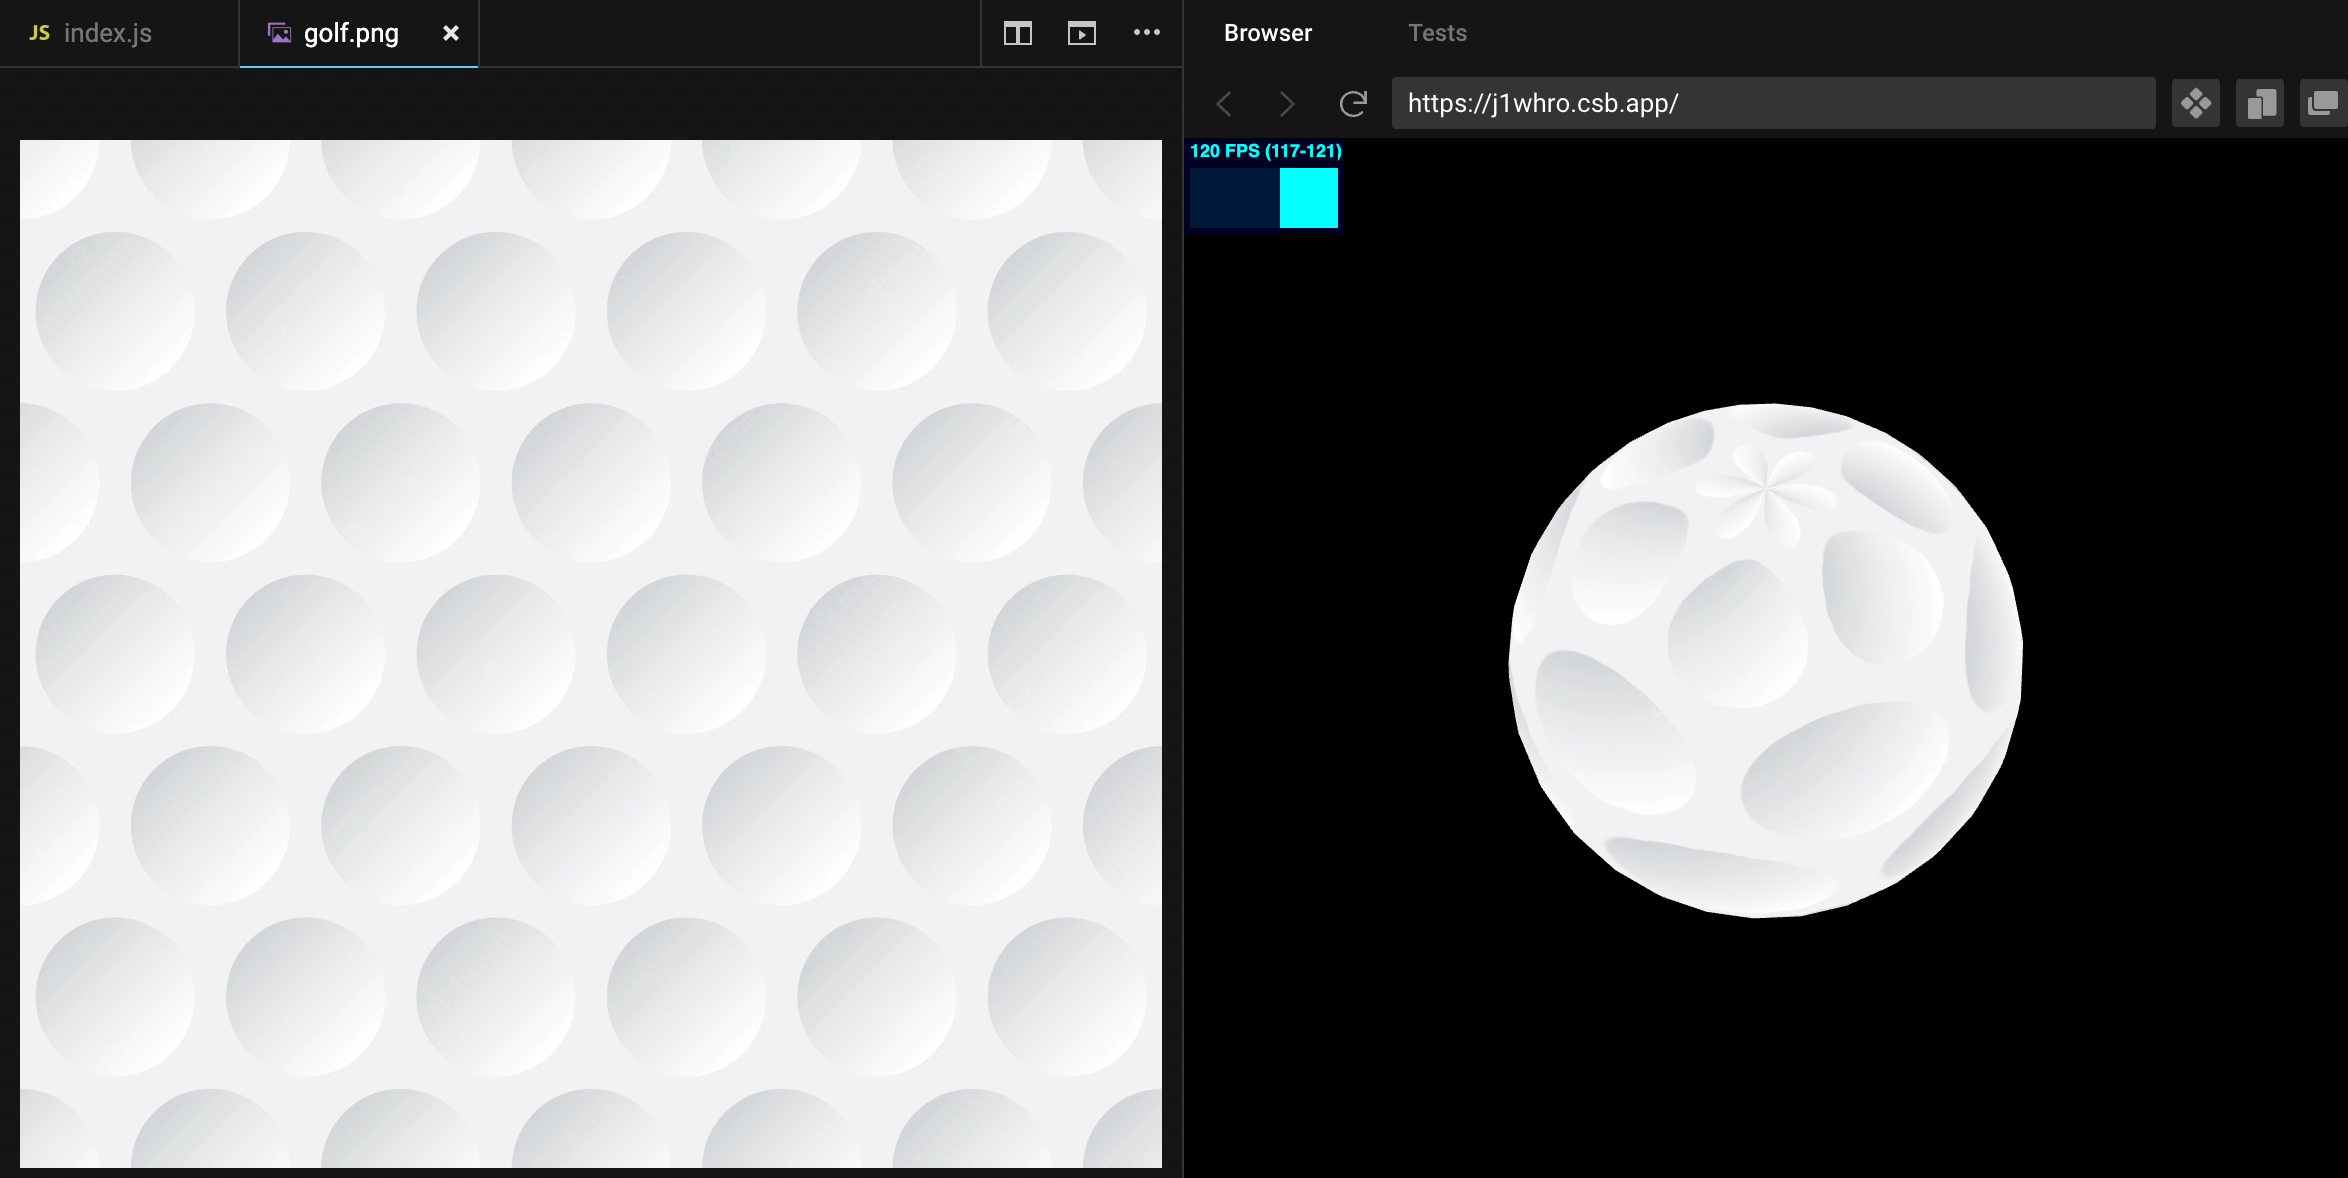Image resolution: width=2348 pixels, height=1178 pixels.
Task: Click the split editor layout icon
Action: coord(1017,33)
